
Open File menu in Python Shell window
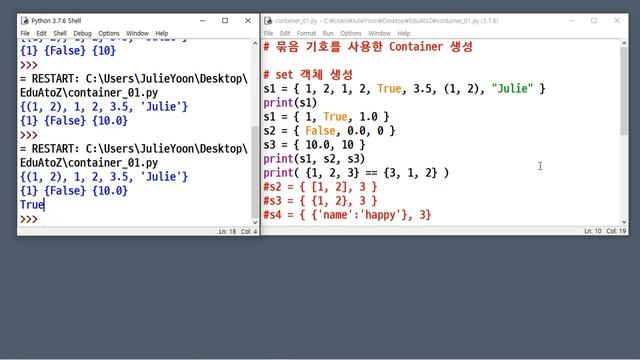25,33
